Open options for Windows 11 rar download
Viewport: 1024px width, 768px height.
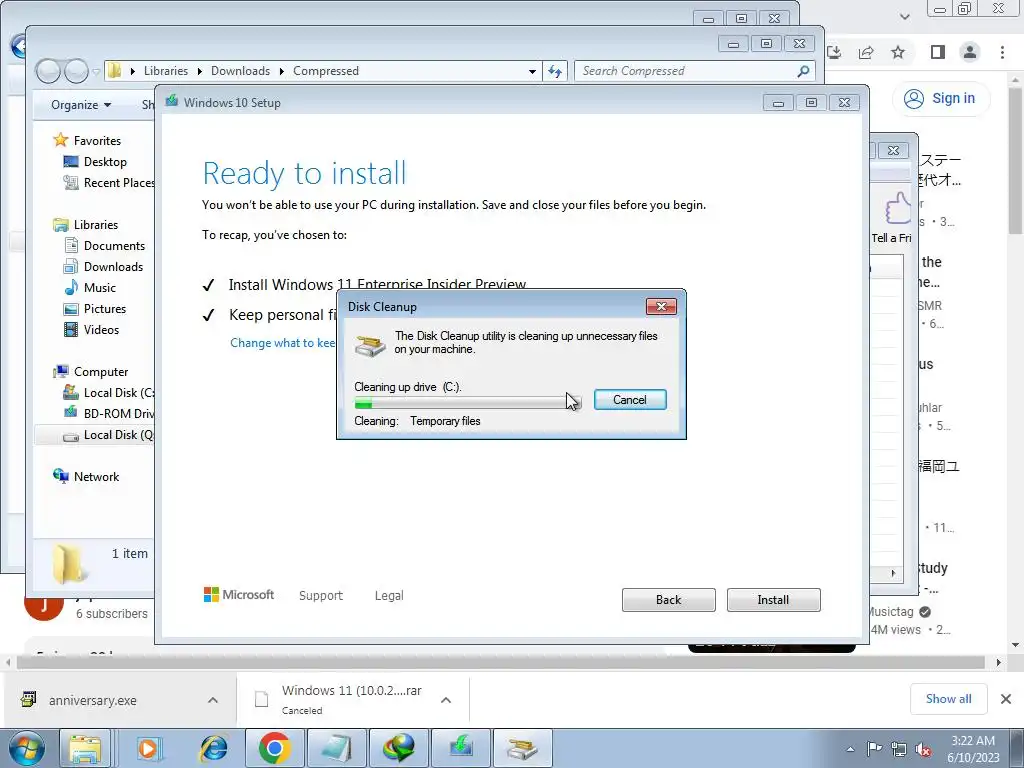[x=446, y=700]
